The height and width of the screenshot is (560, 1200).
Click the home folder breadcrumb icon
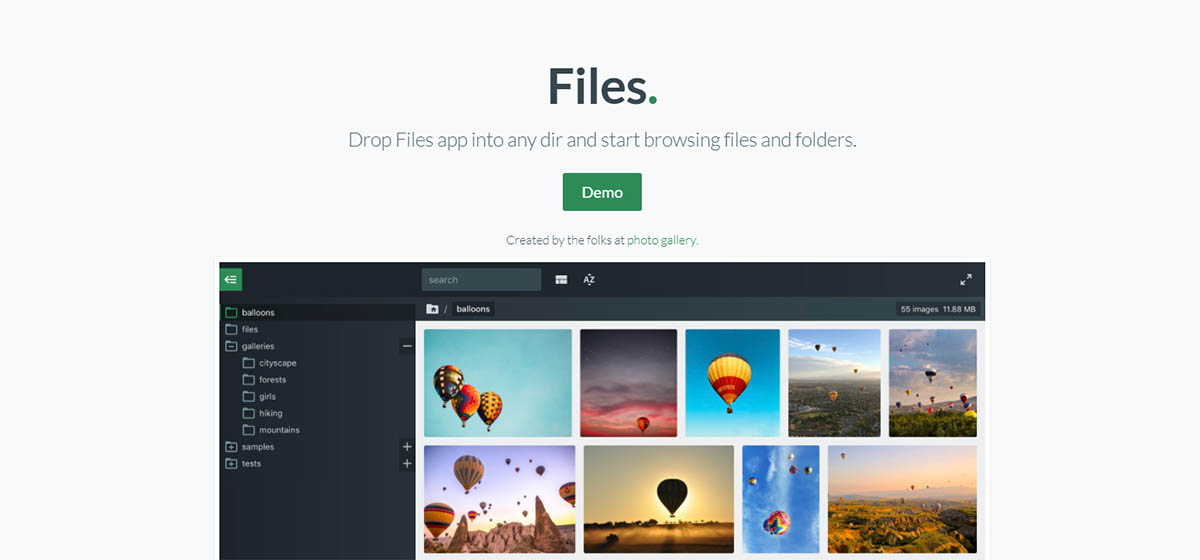click(x=432, y=309)
